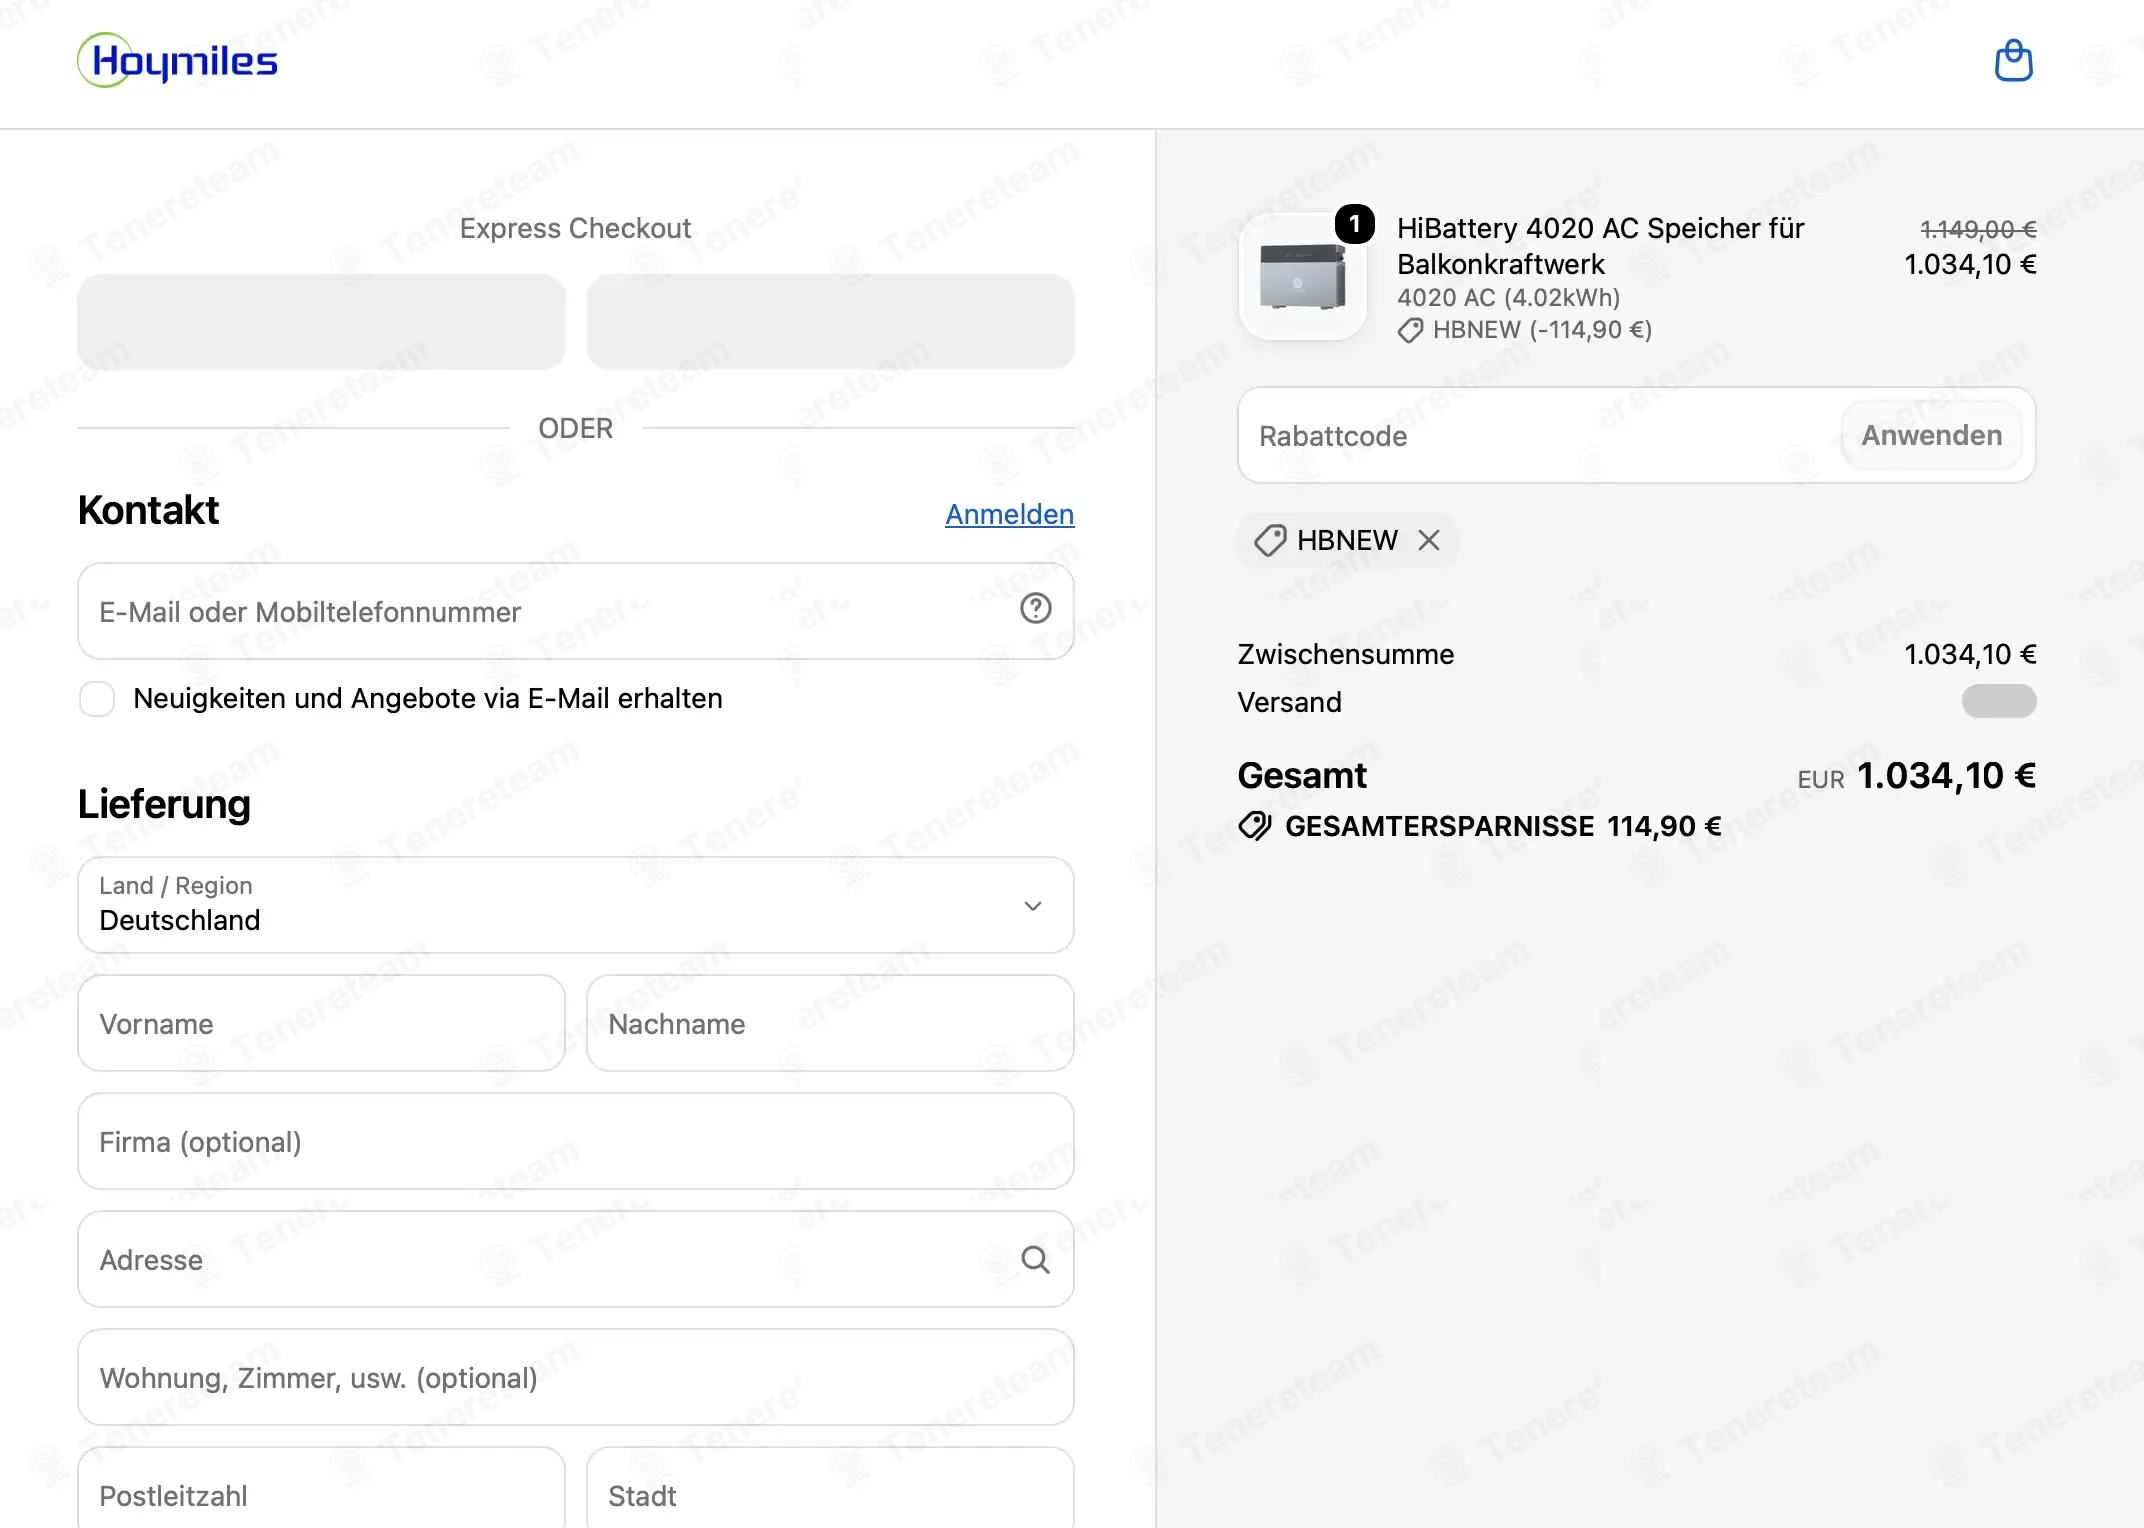
Task: Open the shopping bag cart icon
Action: tap(2013, 61)
